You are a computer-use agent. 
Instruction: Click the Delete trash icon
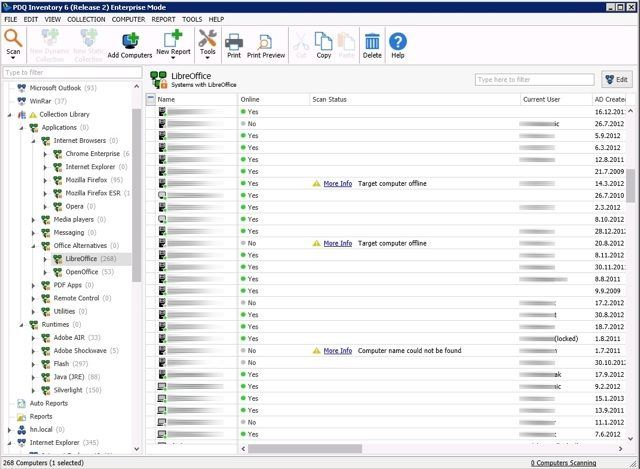coord(372,41)
